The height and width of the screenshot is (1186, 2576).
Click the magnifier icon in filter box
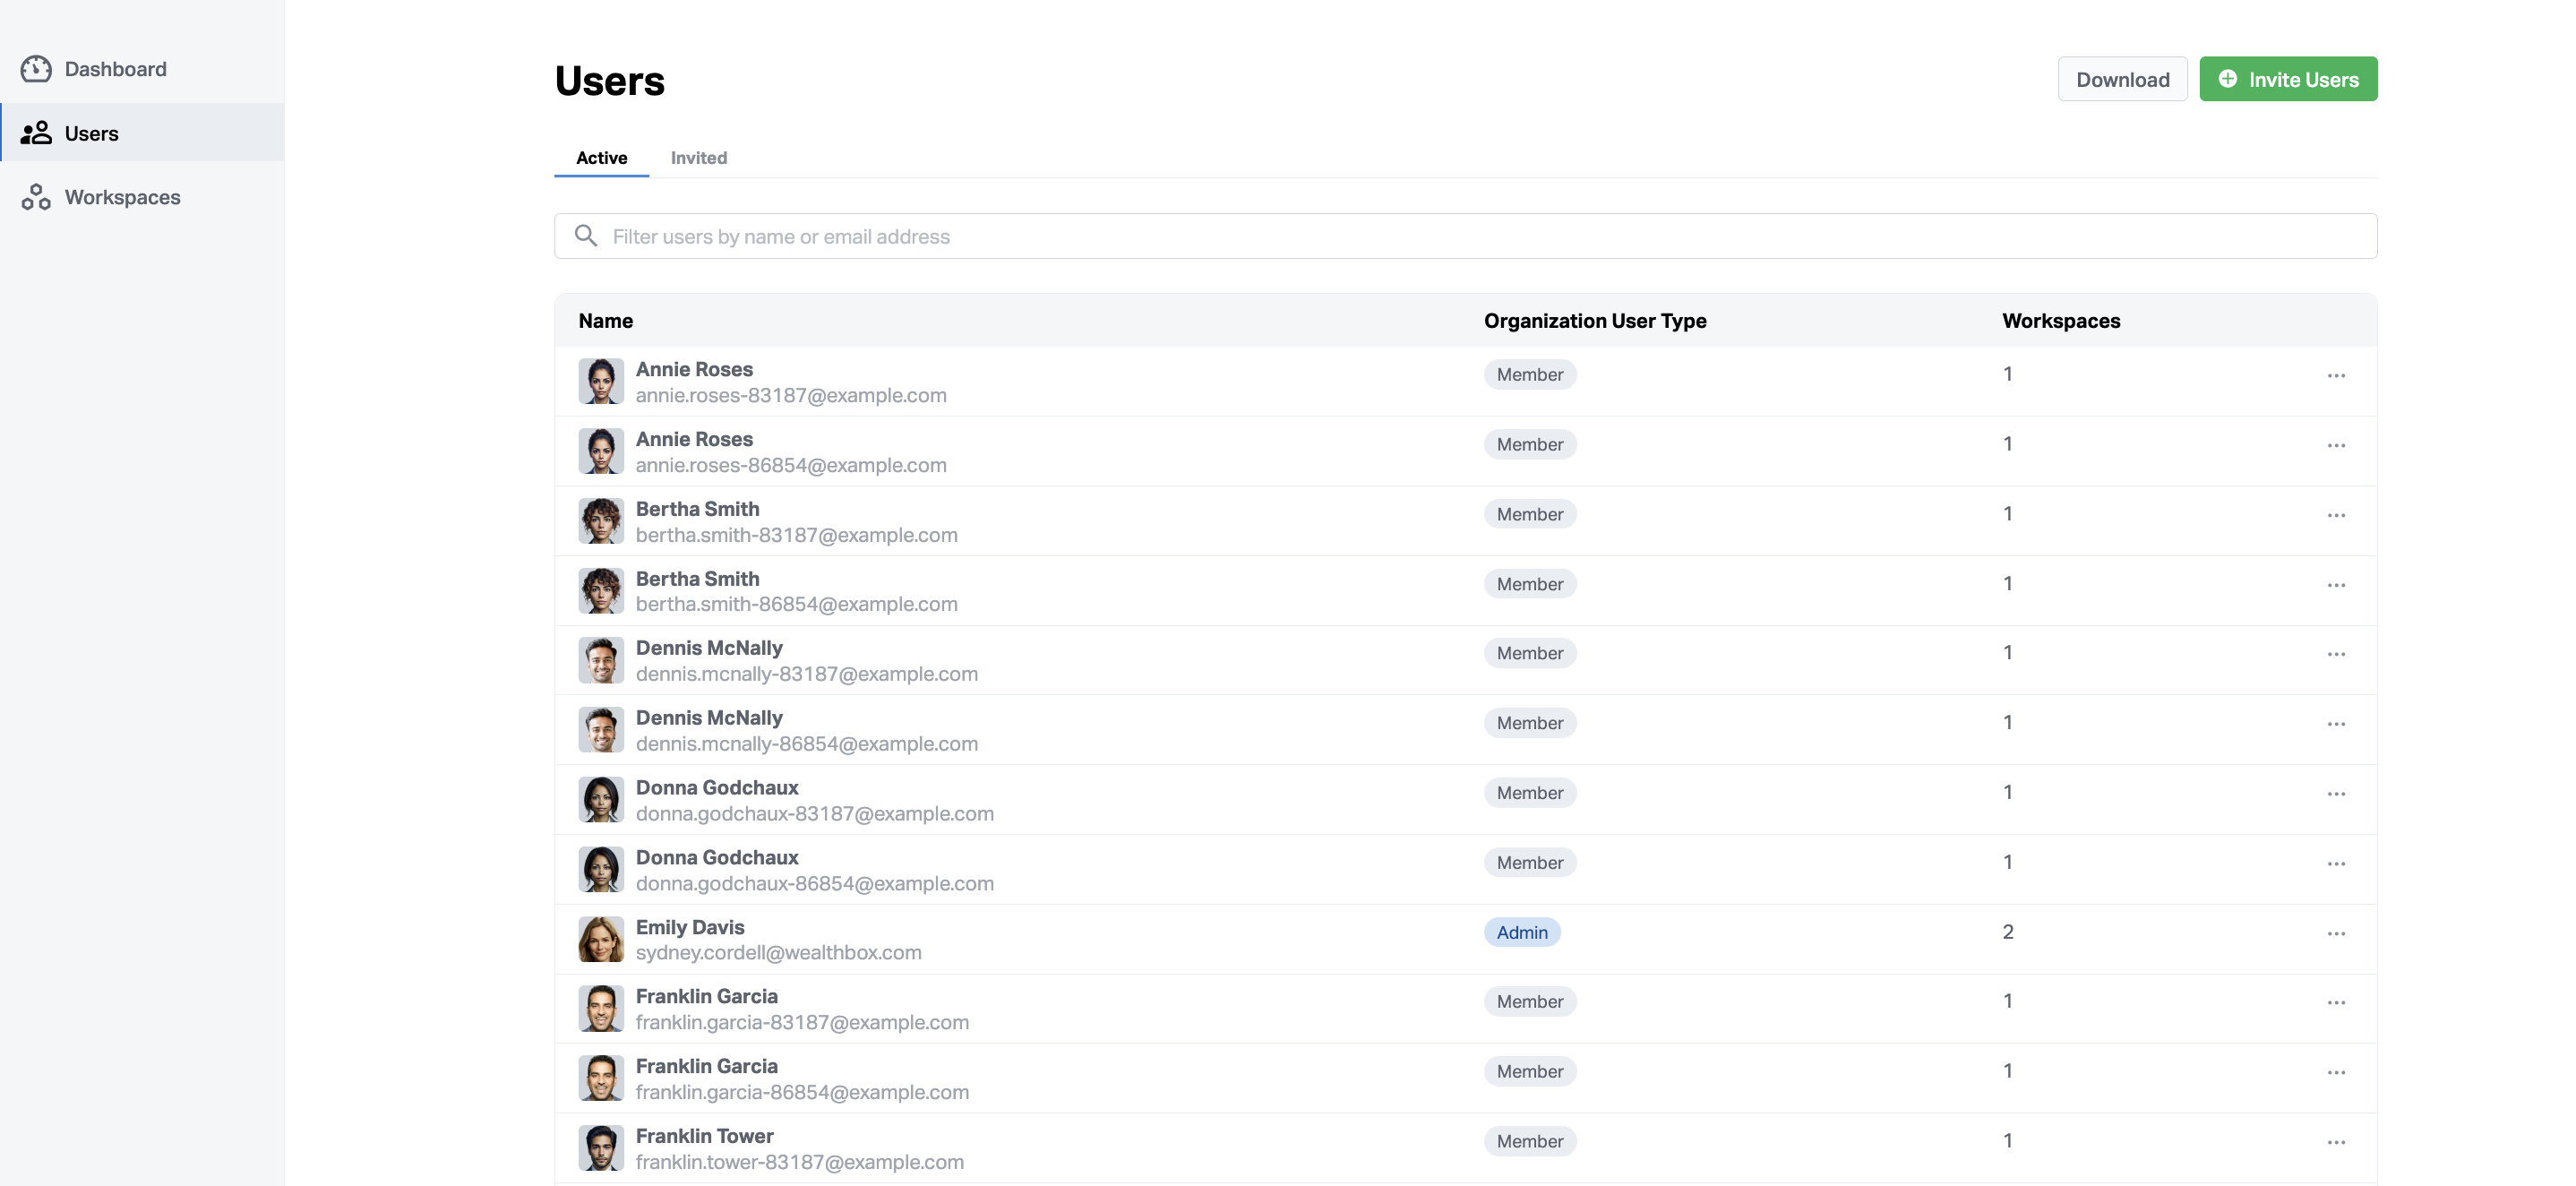[586, 236]
